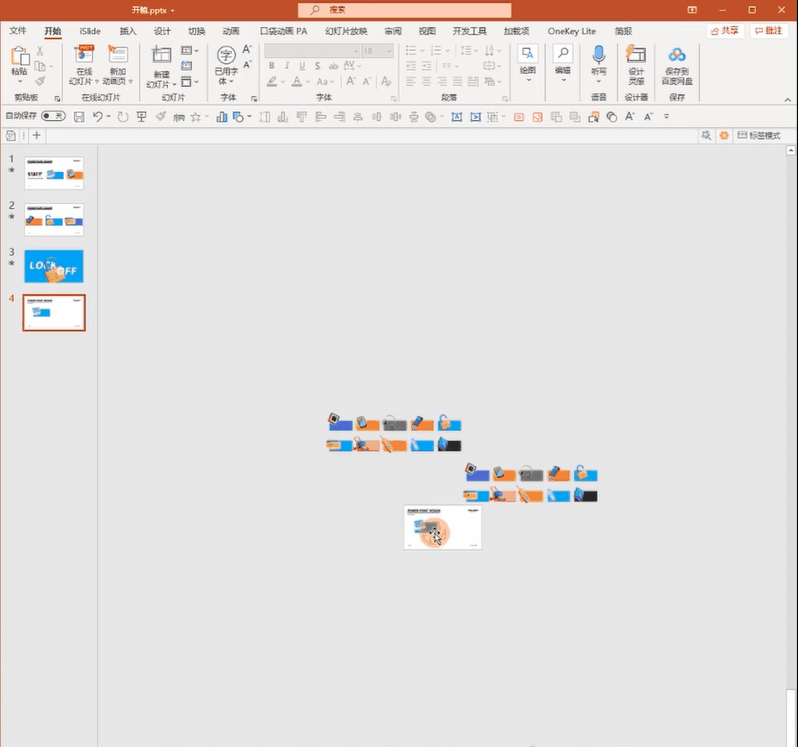Switch to the iSlide tab
798x747 pixels.
click(90, 31)
